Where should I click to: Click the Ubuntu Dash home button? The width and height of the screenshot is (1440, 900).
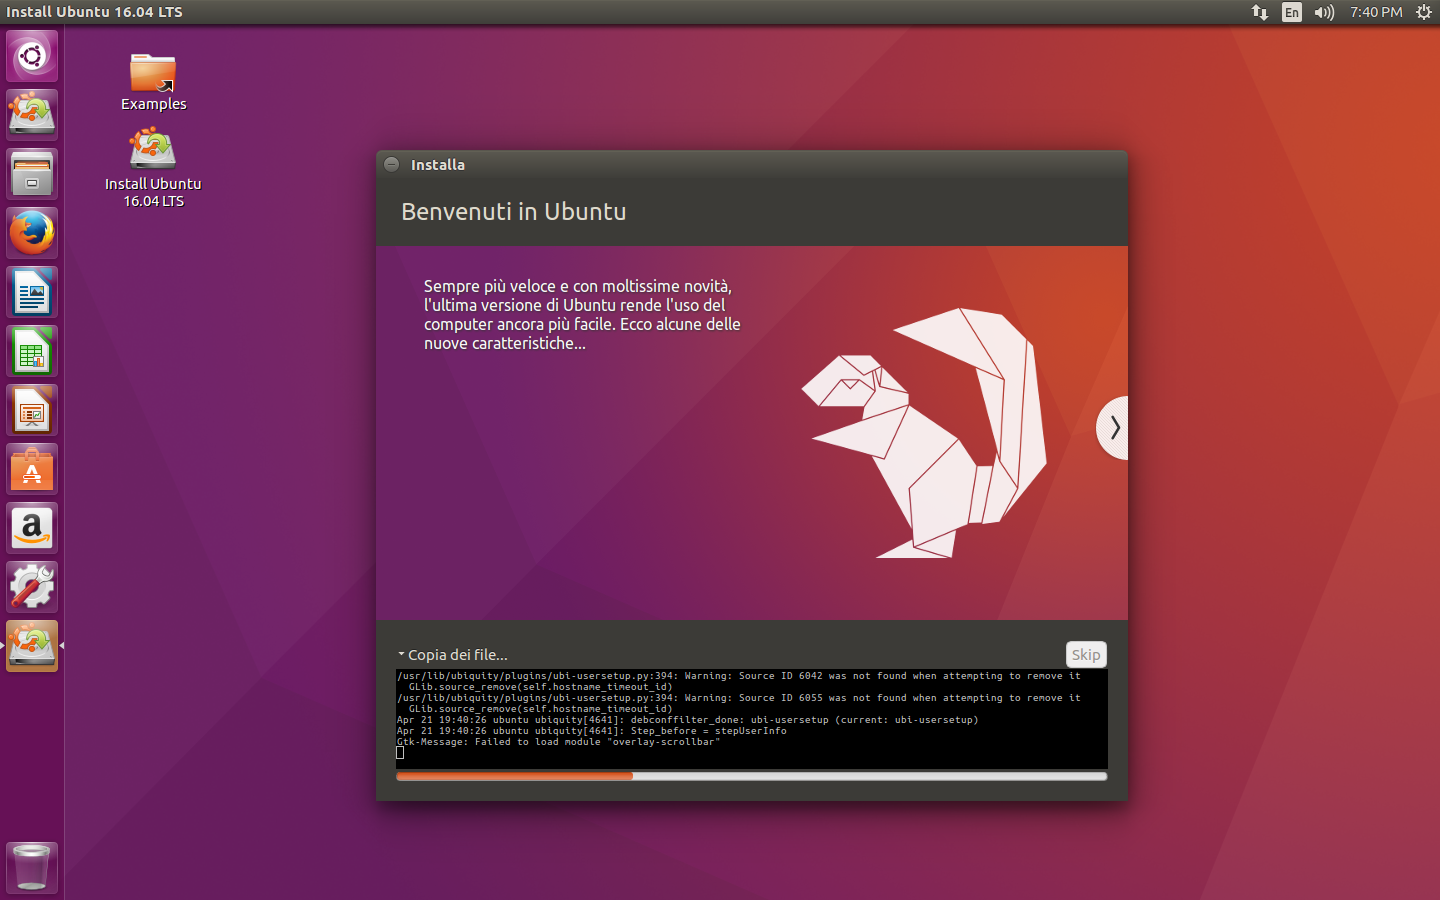click(32, 56)
